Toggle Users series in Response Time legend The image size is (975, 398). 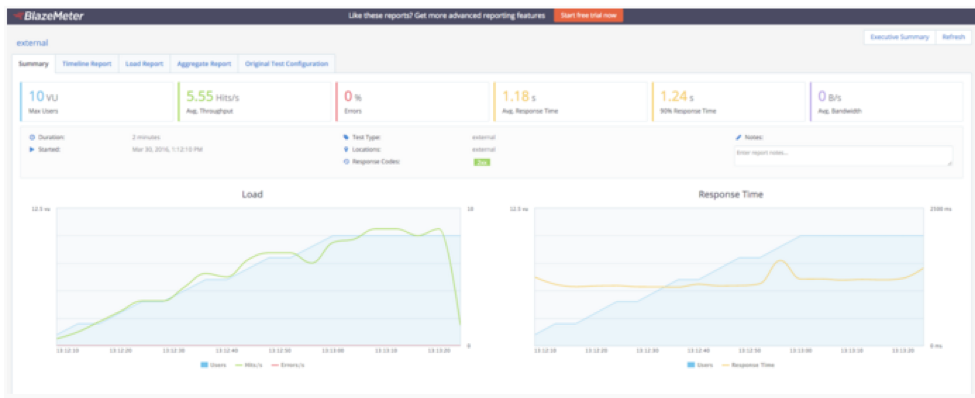(x=700, y=365)
